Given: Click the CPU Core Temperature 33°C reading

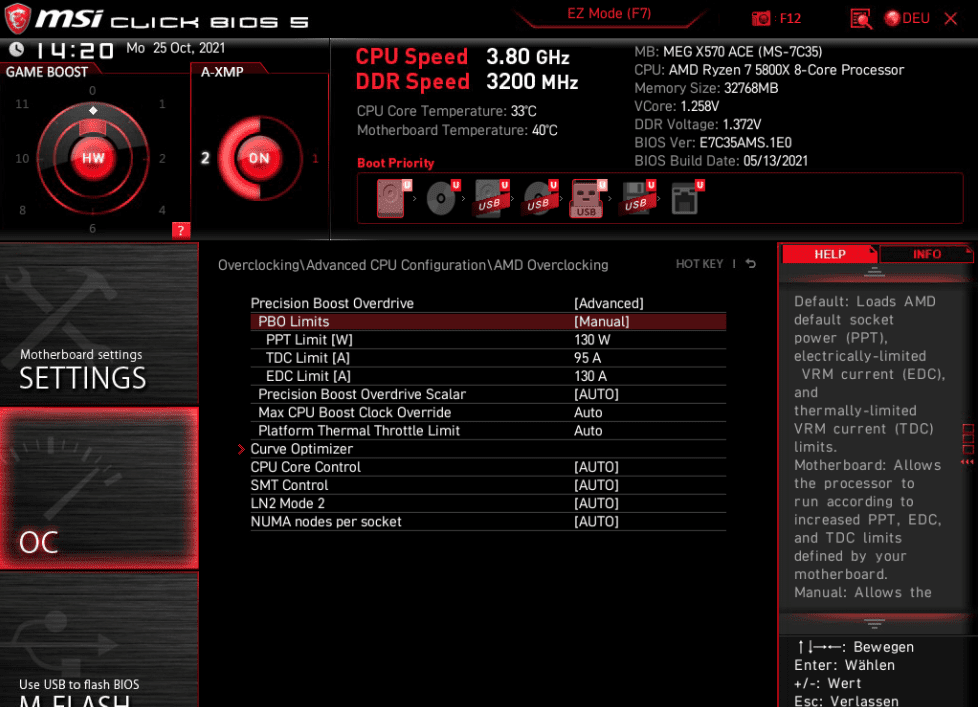Looking at the screenshot, I should (446, 111).
